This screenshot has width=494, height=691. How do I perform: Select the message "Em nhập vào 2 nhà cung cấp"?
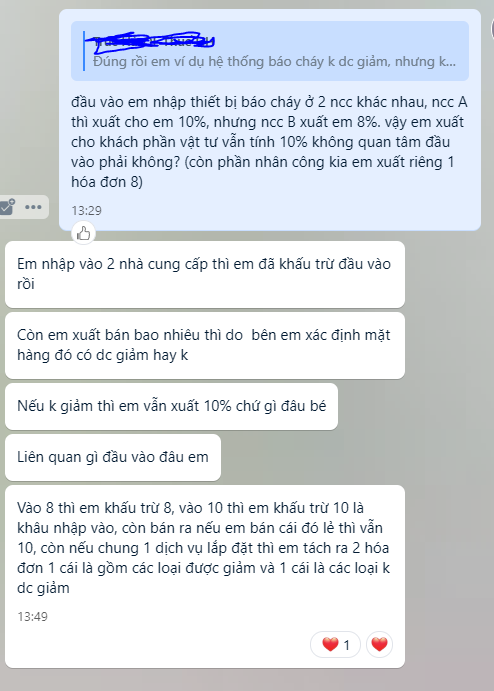[x=204, y=274]
